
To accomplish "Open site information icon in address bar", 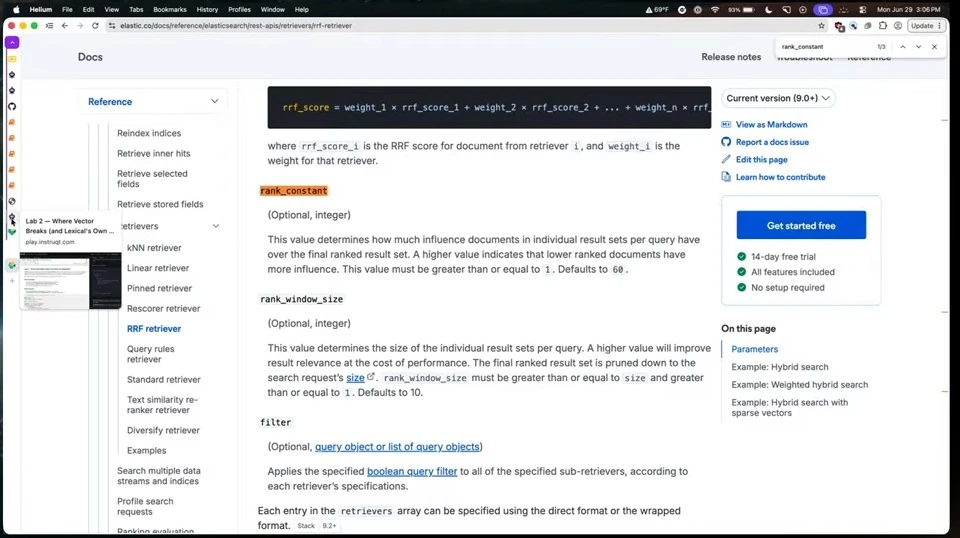I will (111, 26).
